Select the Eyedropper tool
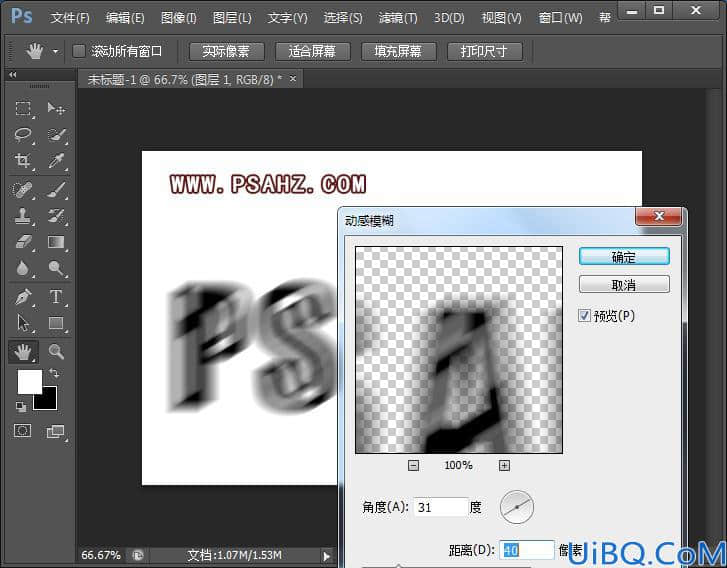727x568 pixels. tap(56, 161)
